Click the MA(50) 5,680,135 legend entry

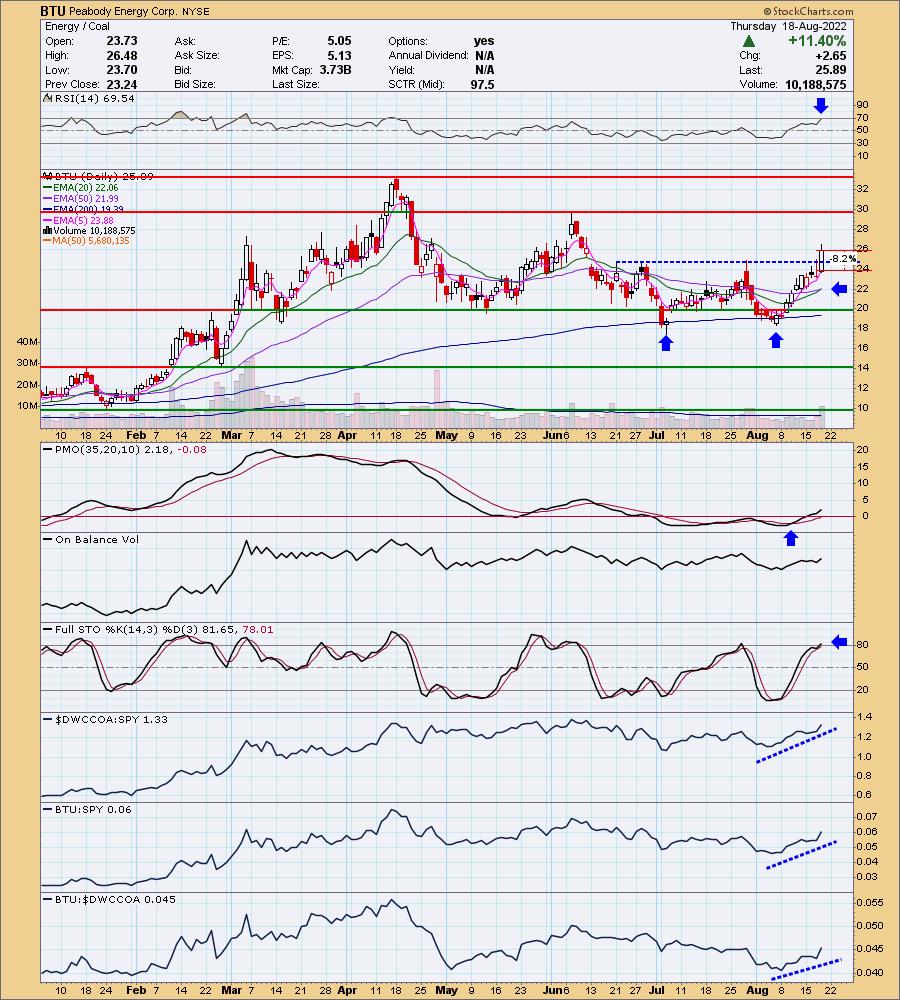86,240
